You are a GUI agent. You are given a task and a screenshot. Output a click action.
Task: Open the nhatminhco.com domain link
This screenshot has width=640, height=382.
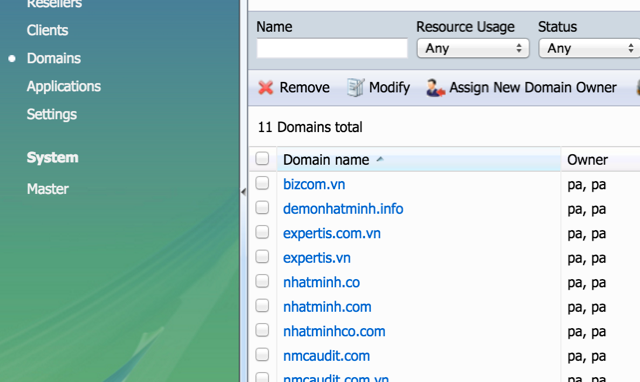pyautogui.click(x=334, y=331)
